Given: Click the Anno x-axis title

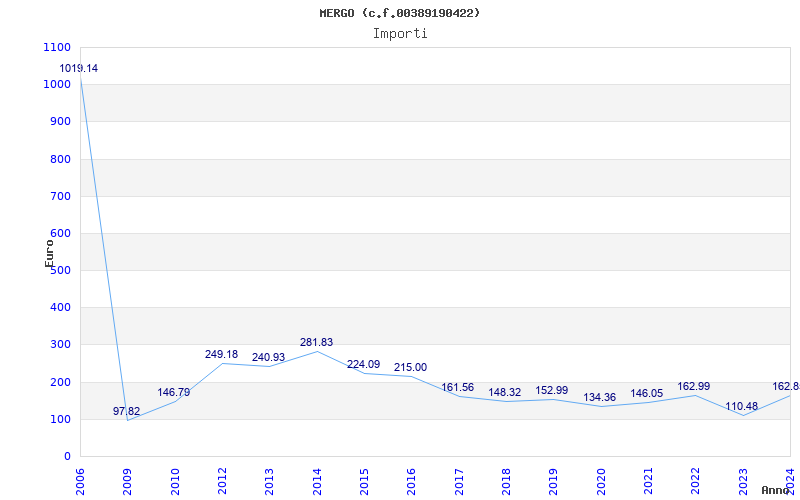Looking at the screenshot, I should (776, 490).
